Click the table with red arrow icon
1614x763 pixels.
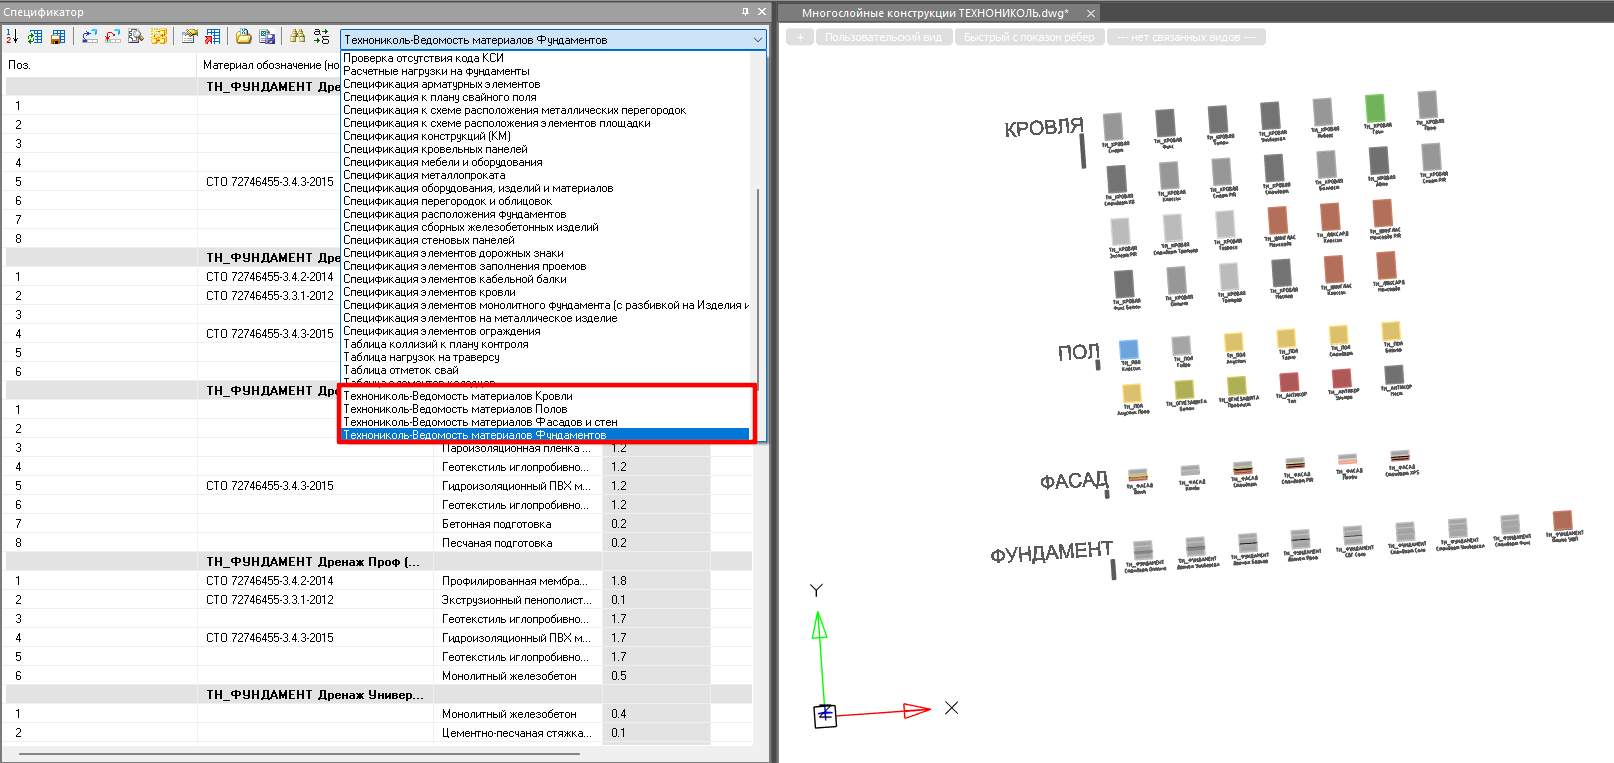212,37
